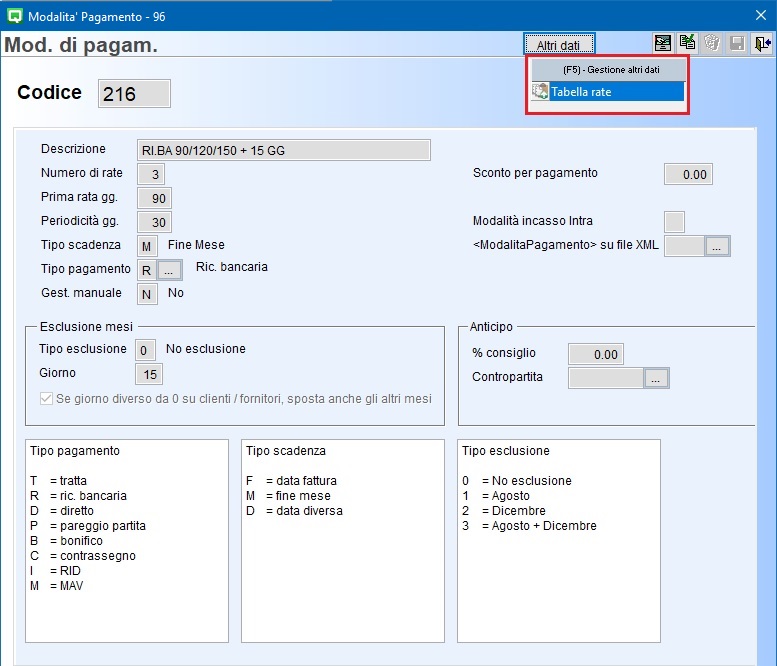
Task: Click the Descrizione text field
Action: (283, 150)
